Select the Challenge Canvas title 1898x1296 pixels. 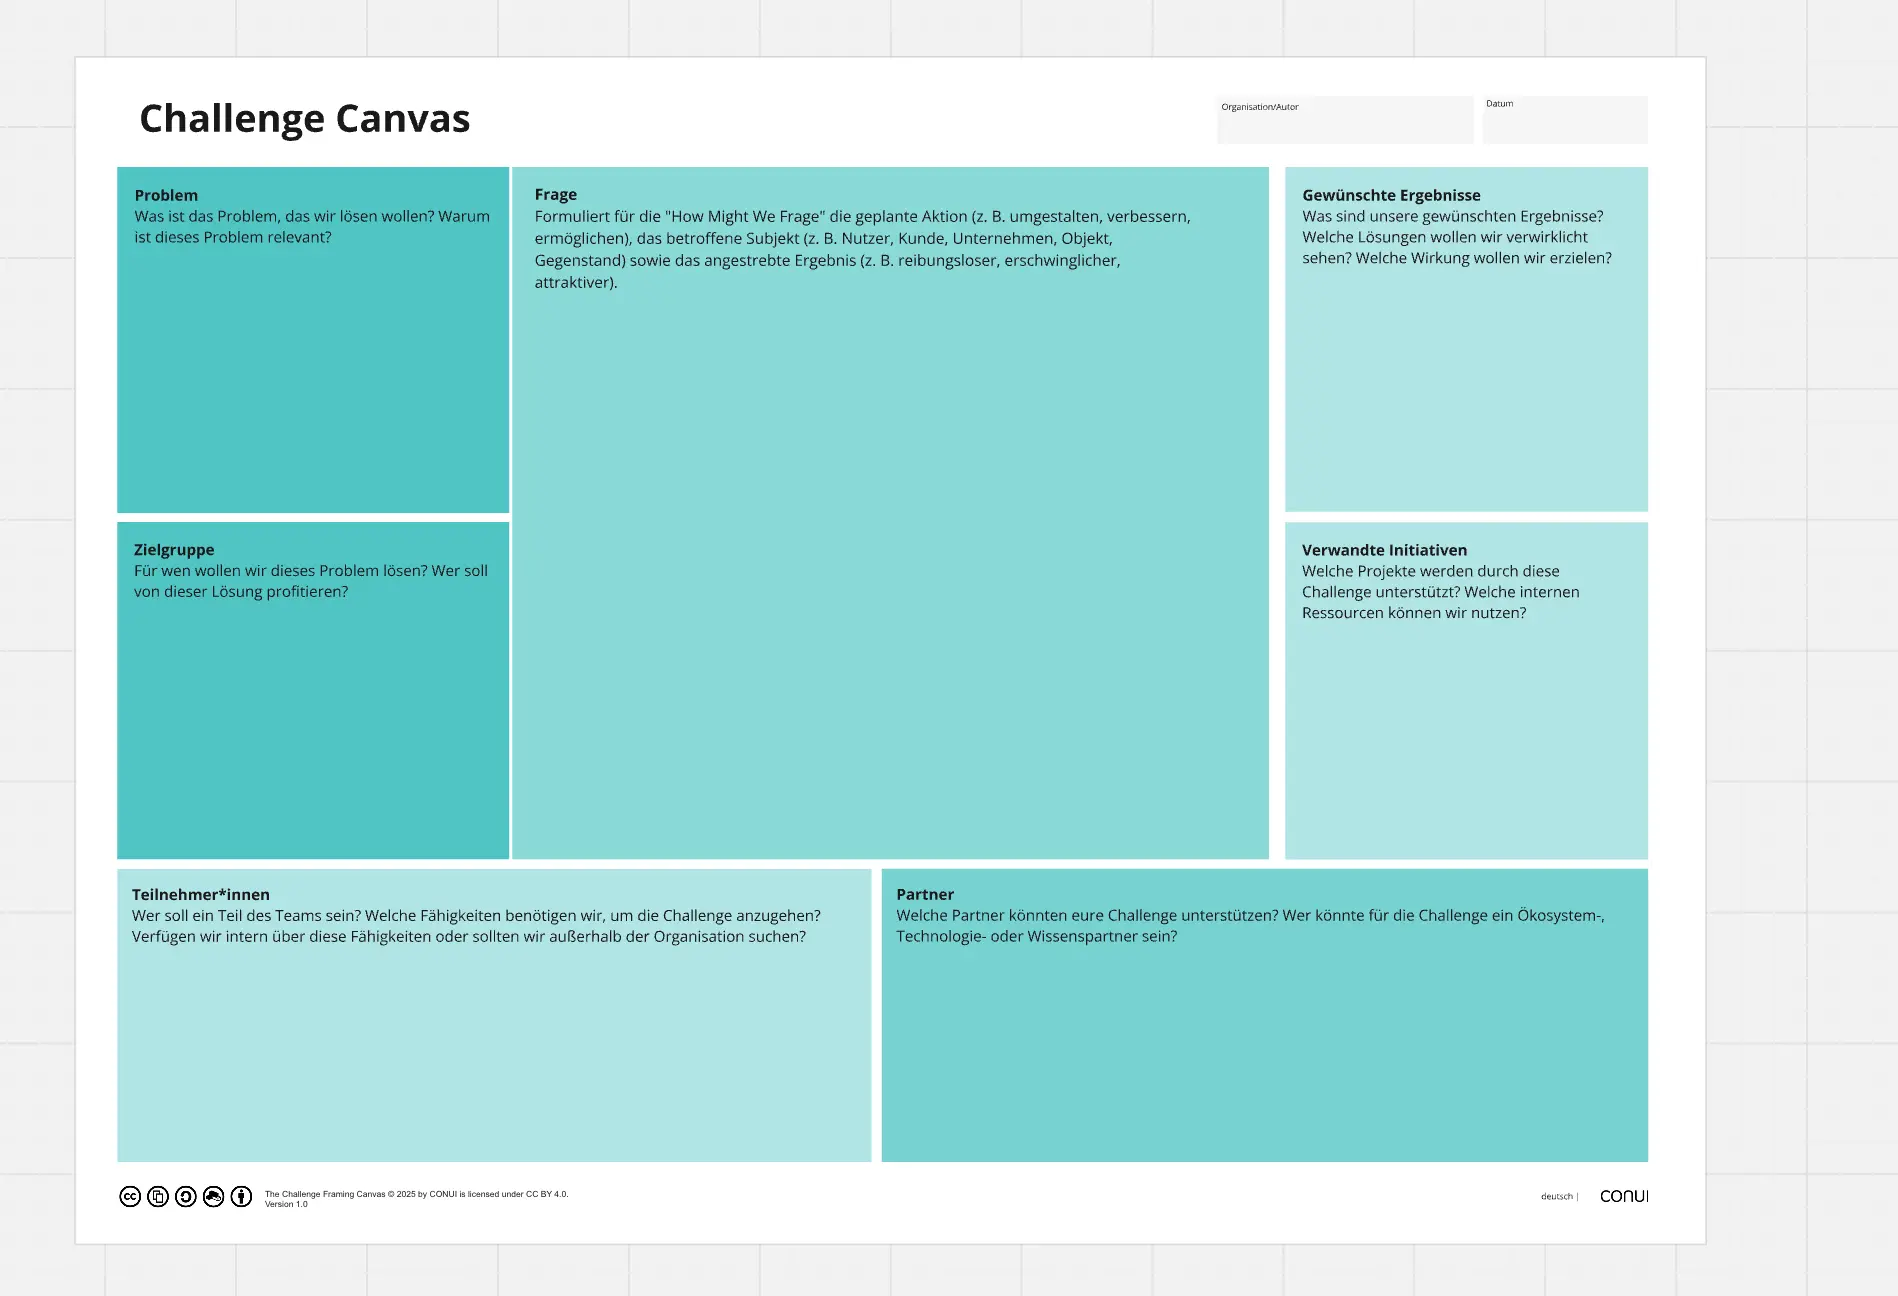click(x=305, y=119)
